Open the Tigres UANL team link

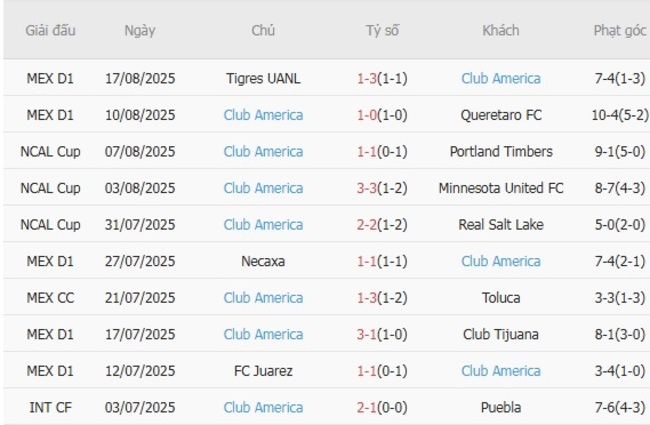pos(263,78)
